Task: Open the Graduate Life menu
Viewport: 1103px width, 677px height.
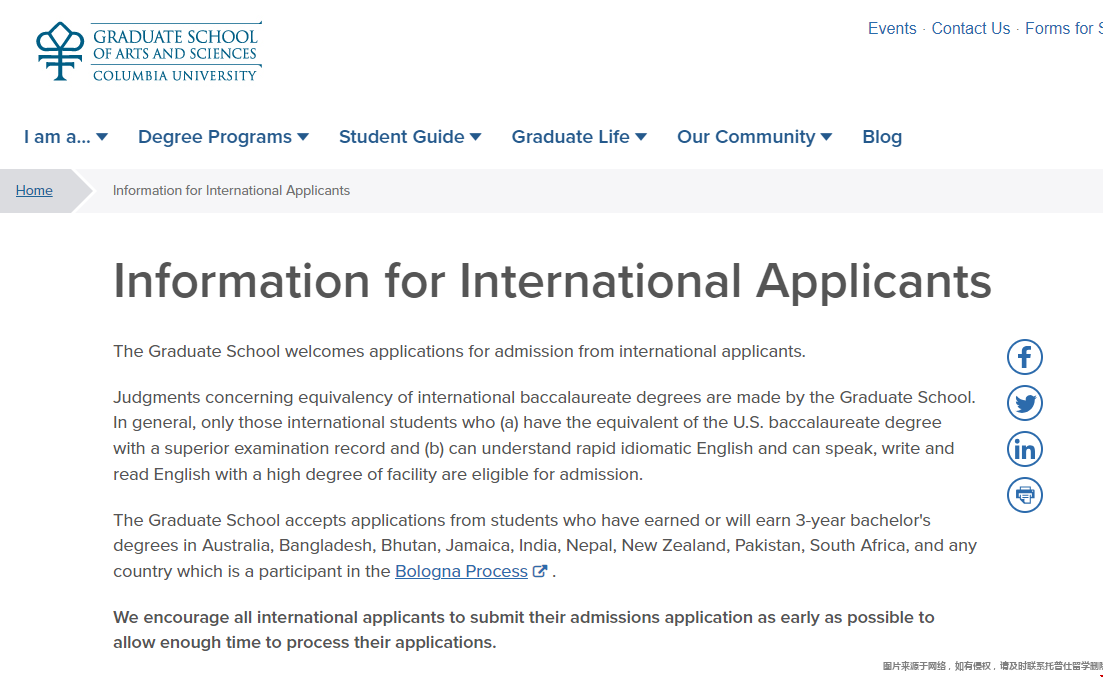Action: [x=579, y=137]
